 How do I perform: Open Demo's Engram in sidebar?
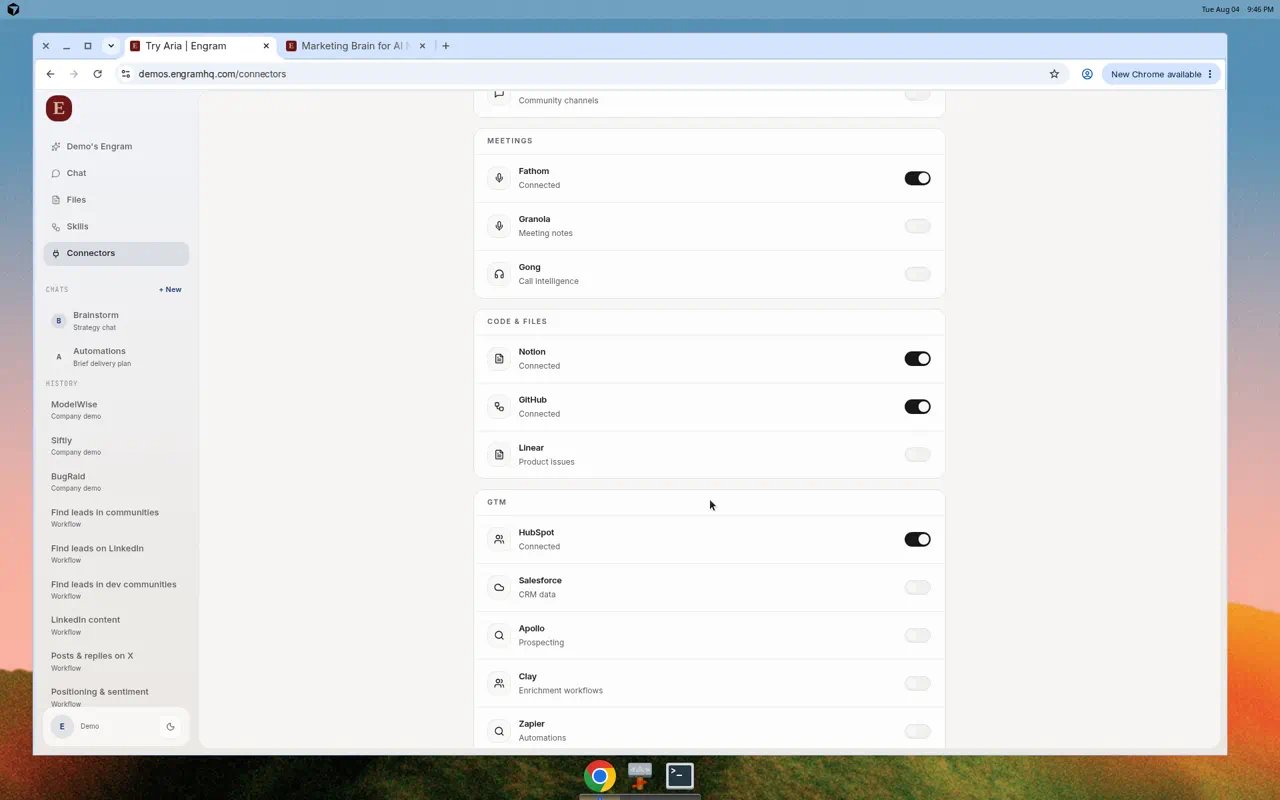pyautogui.click(x=116, y=147)
